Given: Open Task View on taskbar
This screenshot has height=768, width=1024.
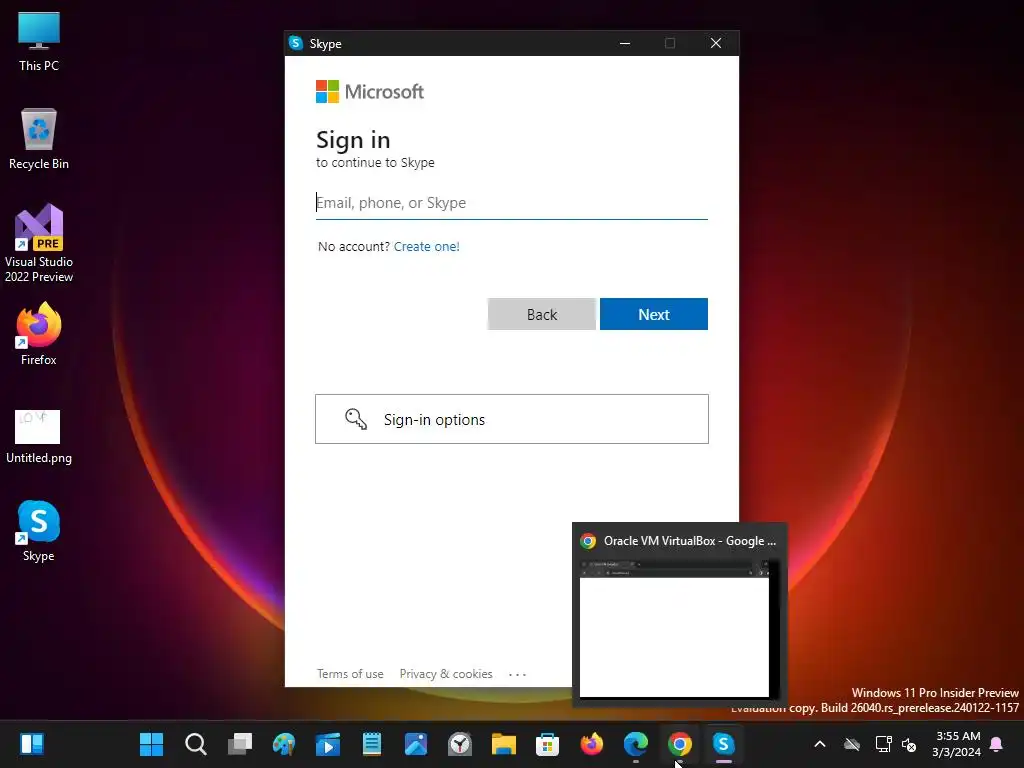Looking at the screenshot, I should tap(240, 744).
